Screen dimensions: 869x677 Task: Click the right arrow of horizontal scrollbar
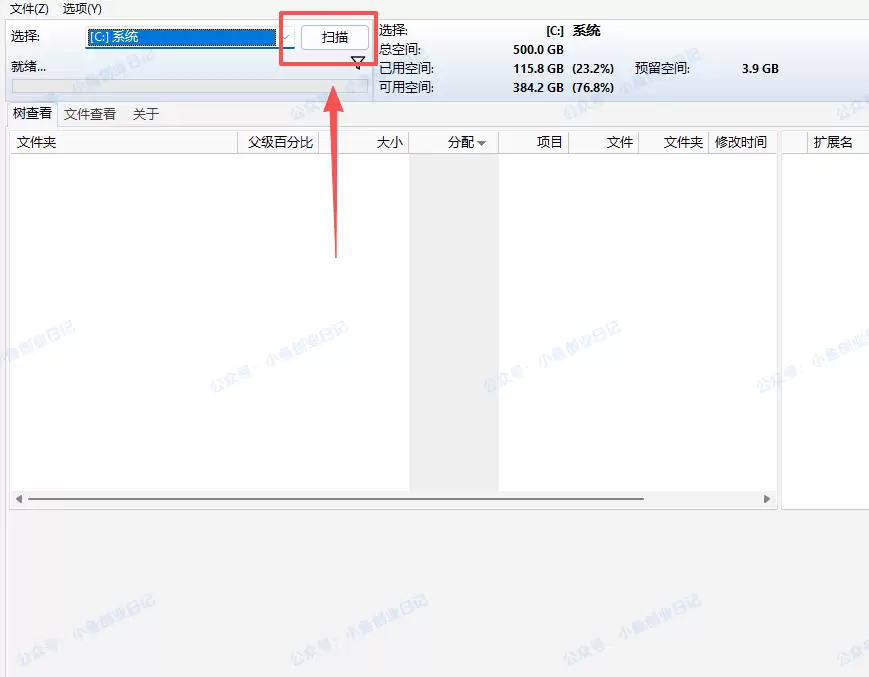click(x=768, y=498)
